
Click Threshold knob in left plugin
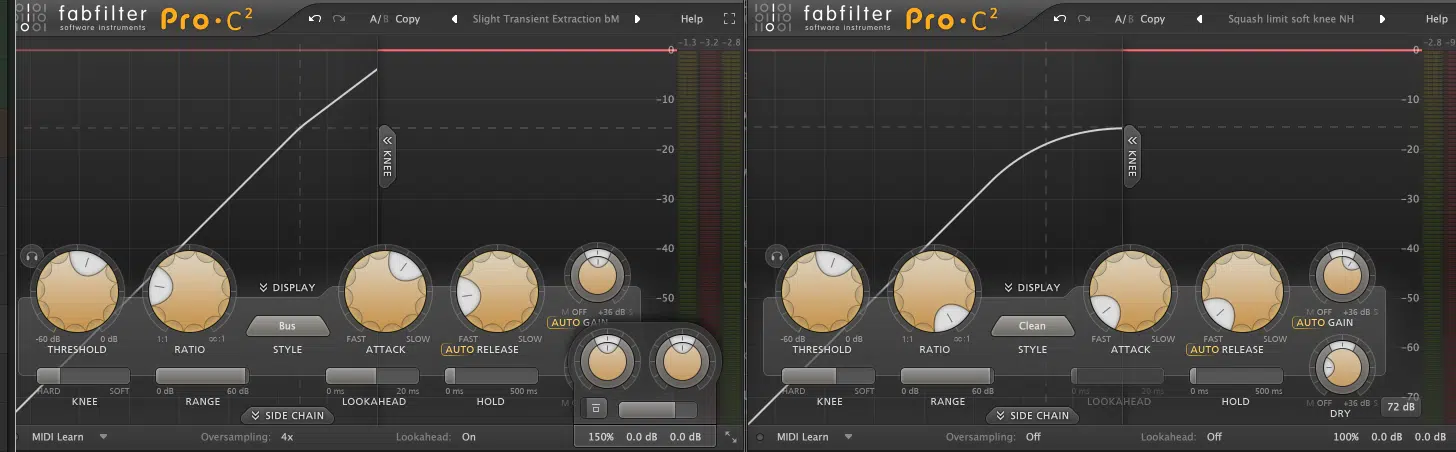coord(77,290)
